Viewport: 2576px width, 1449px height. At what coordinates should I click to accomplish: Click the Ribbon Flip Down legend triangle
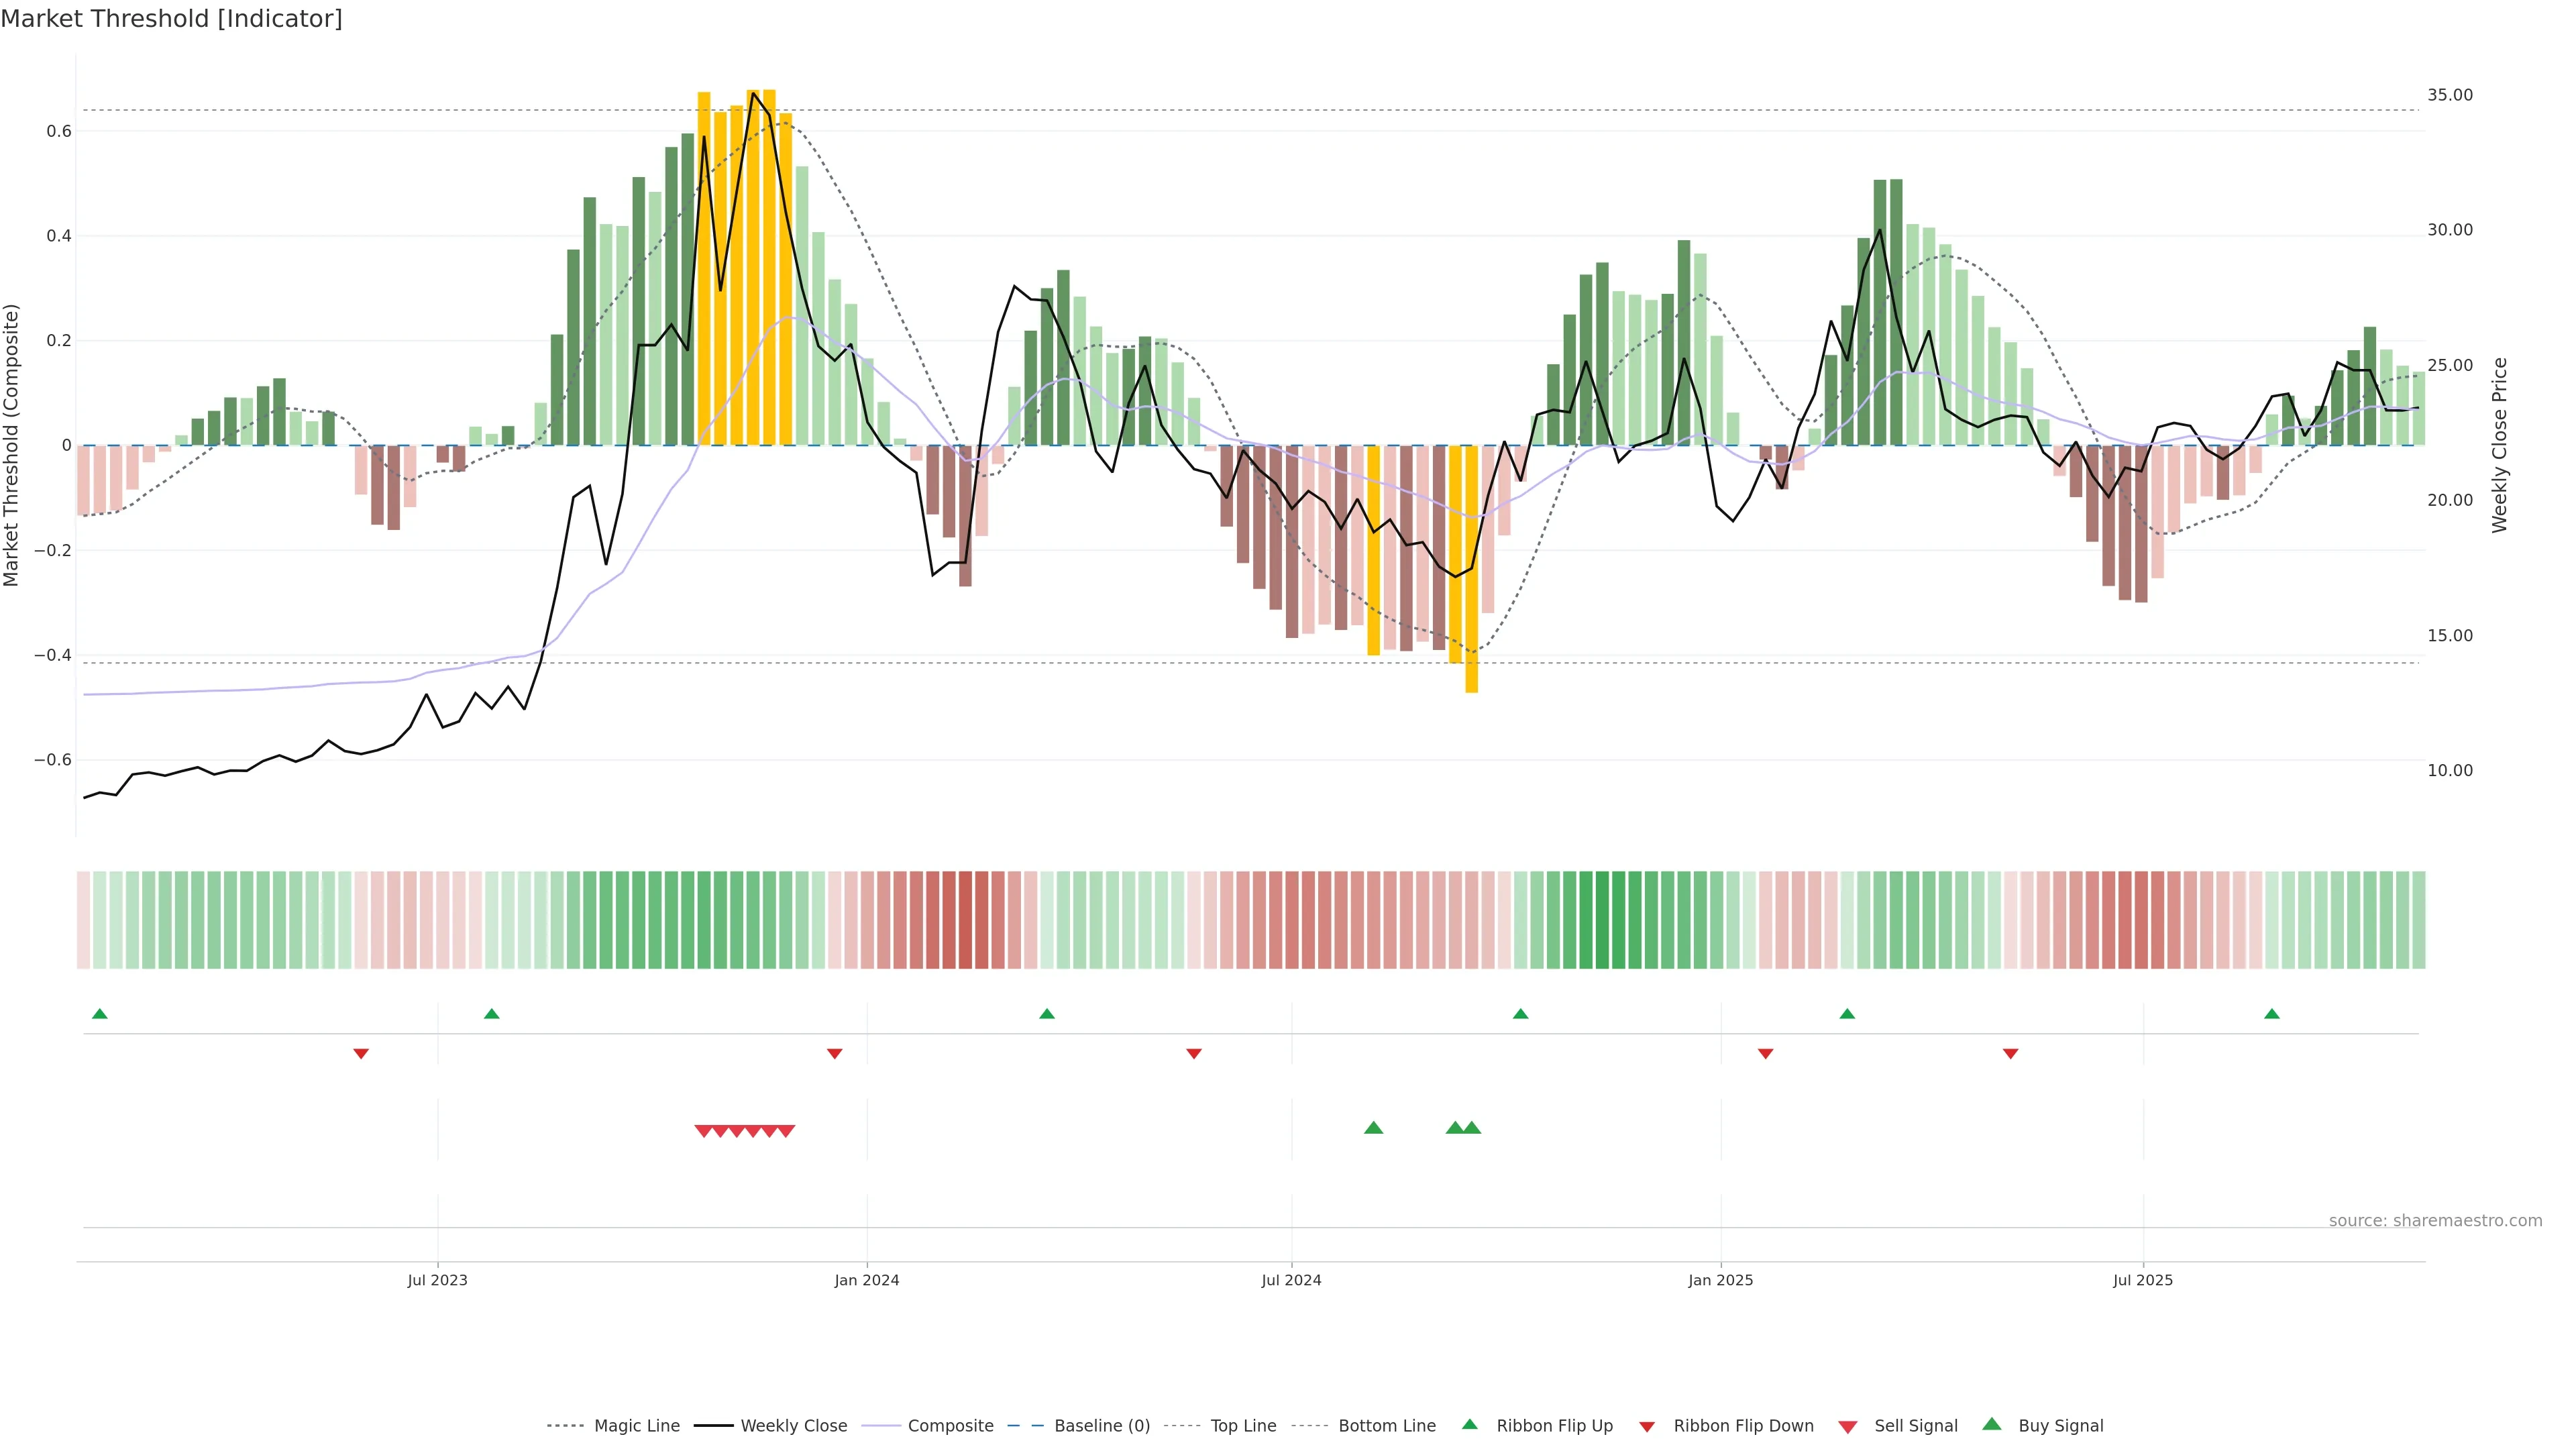(1647, 1427)
